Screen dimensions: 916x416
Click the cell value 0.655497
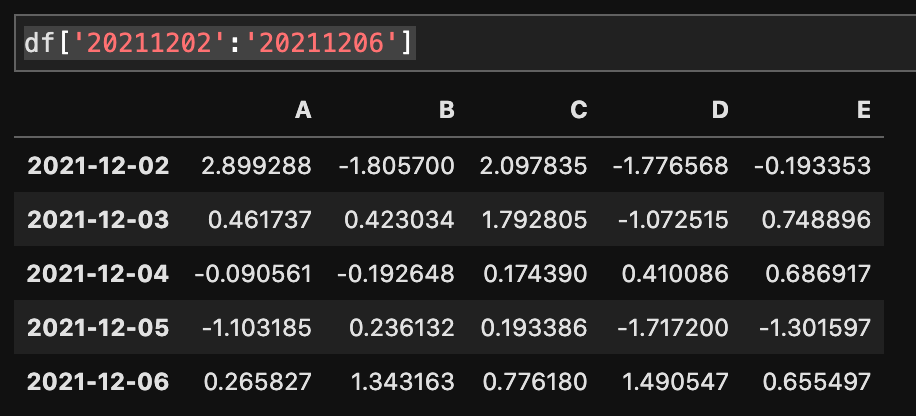pyautogui.click(x=817, y=382)
